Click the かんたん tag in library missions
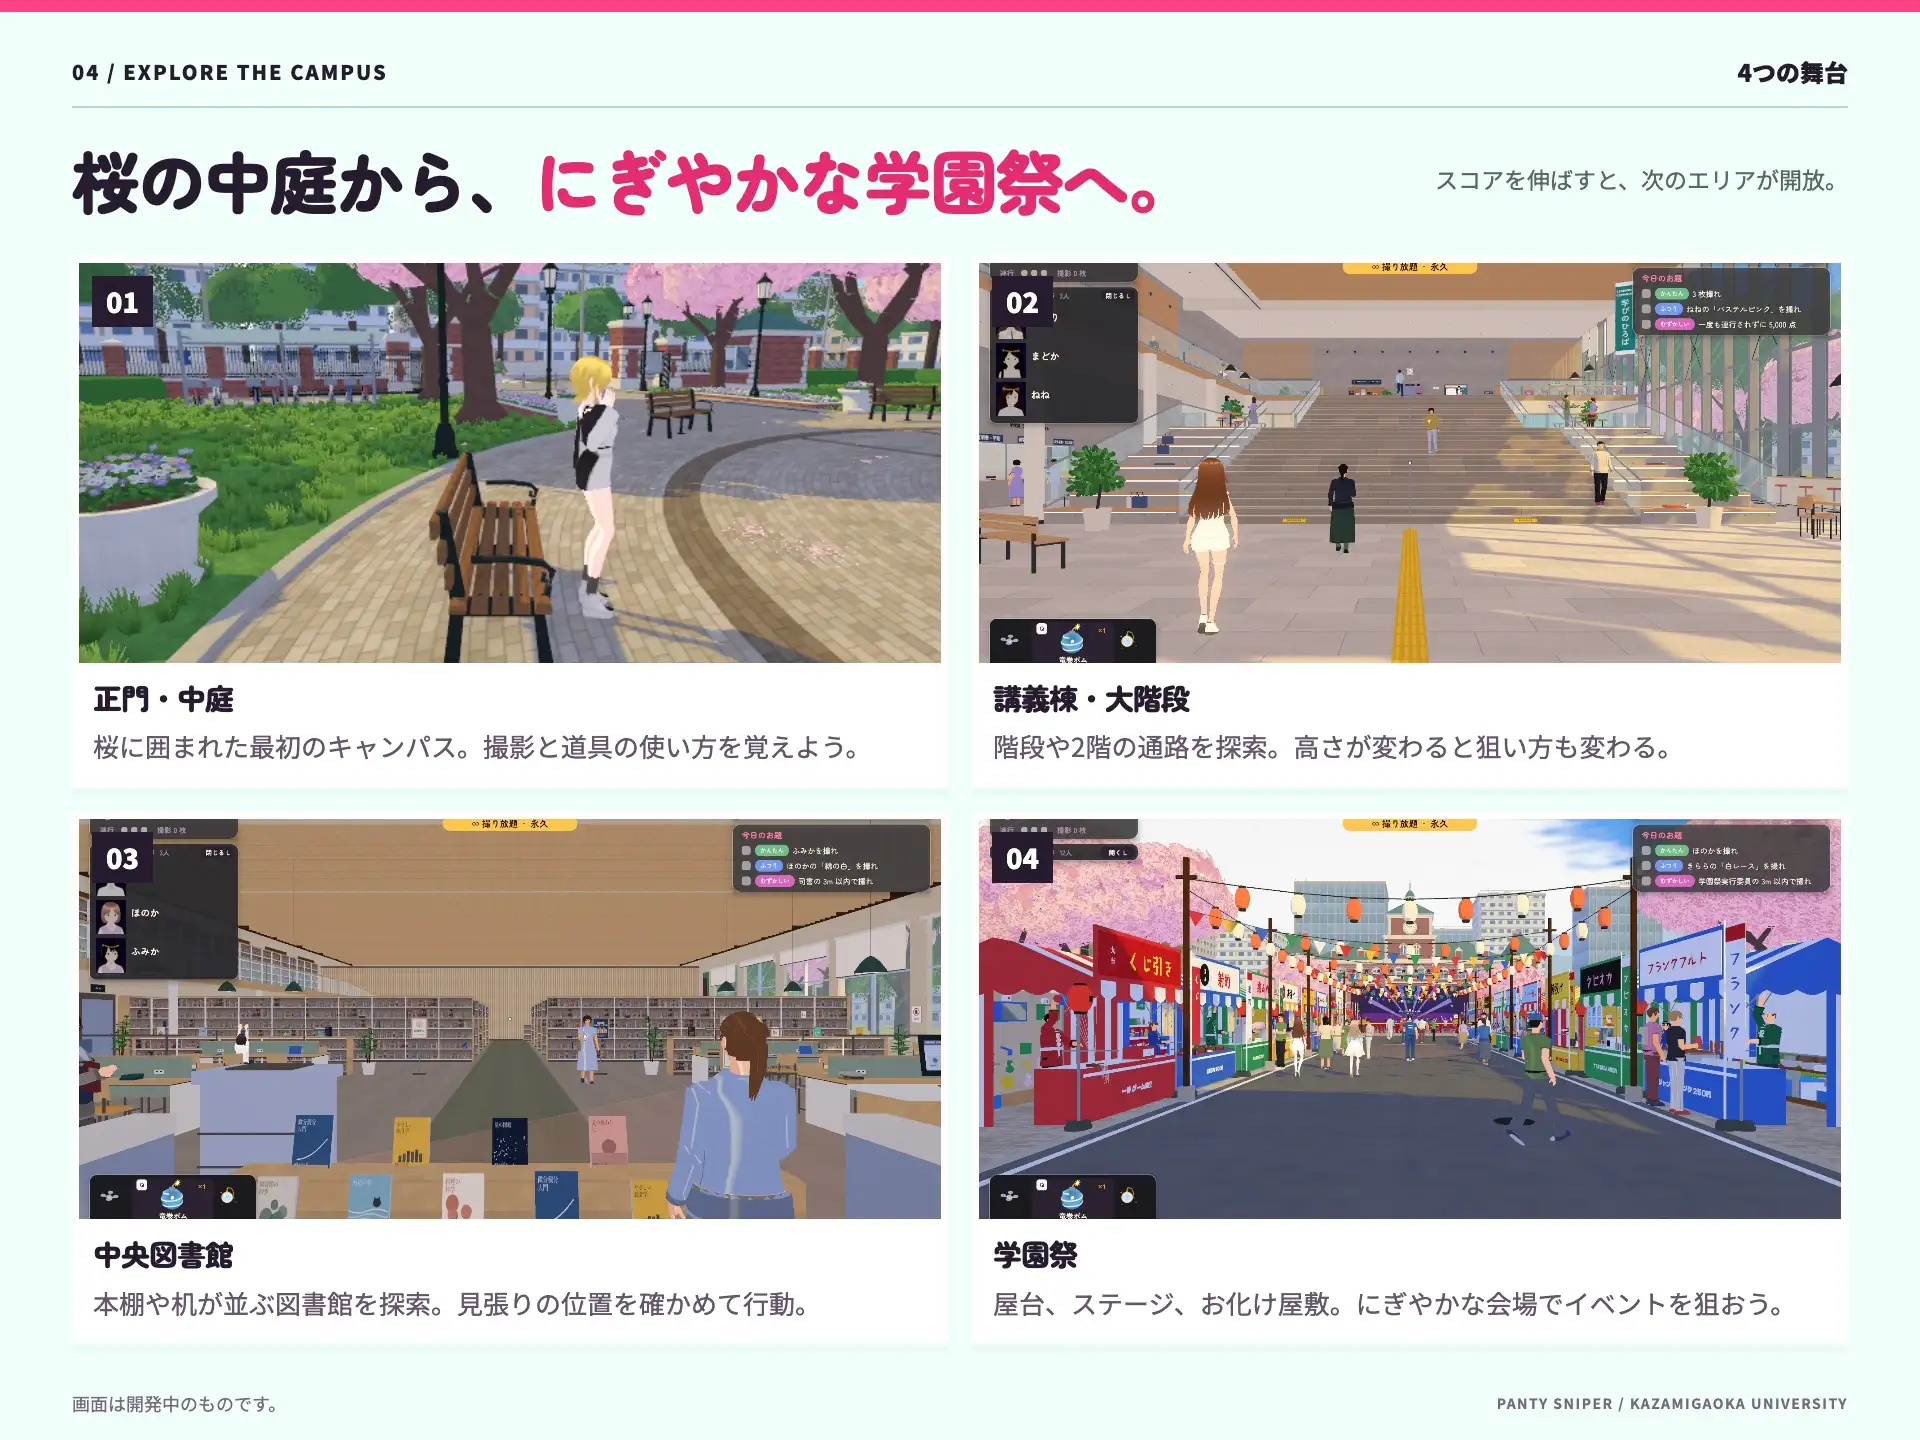Screen dimensions: 1920x1440 click(771, 851)
